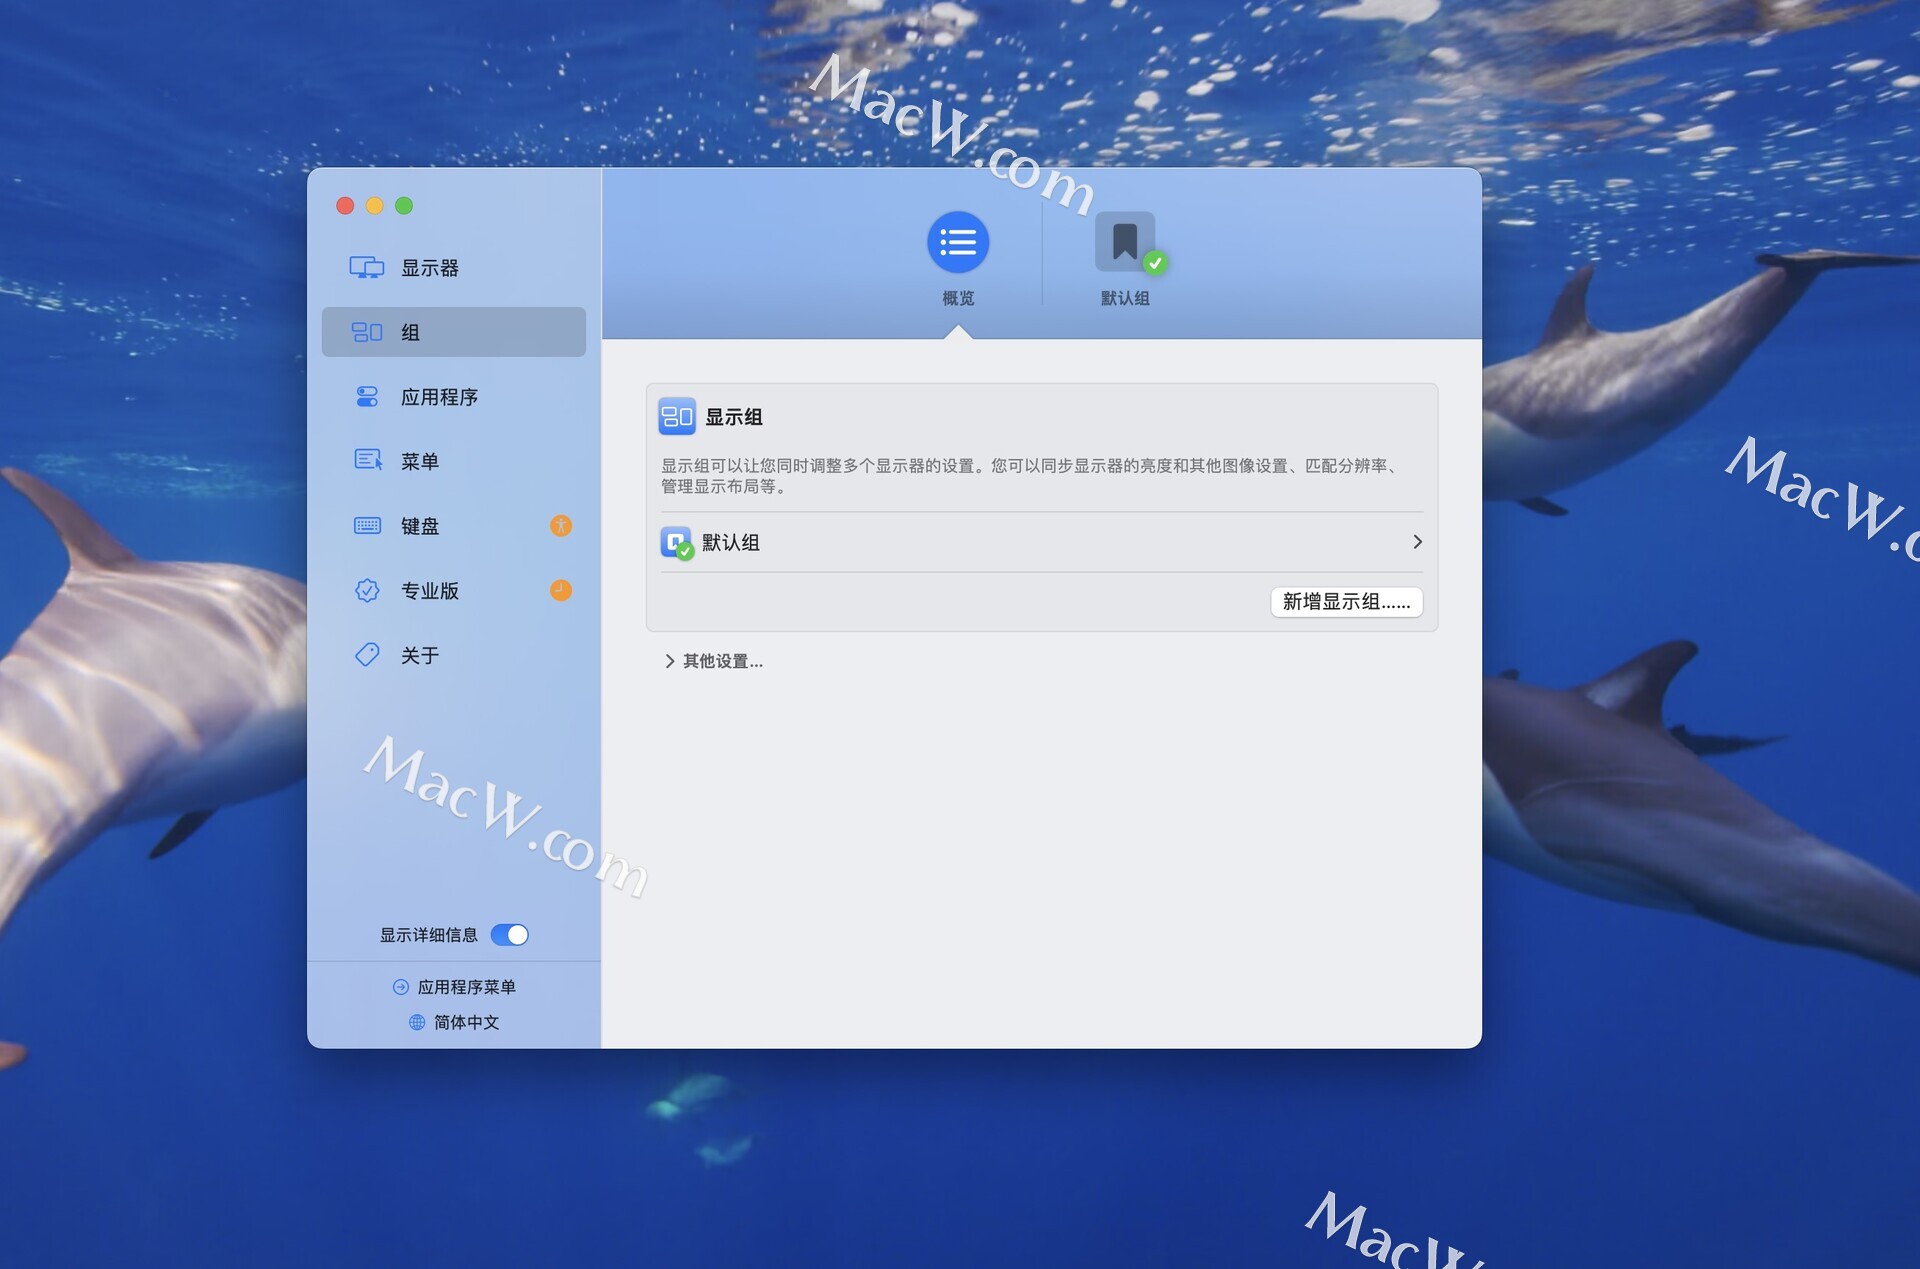Select the 组 groups sidebar icon
Viewport: 1920px width, 1269px height.
pos(366,332)
